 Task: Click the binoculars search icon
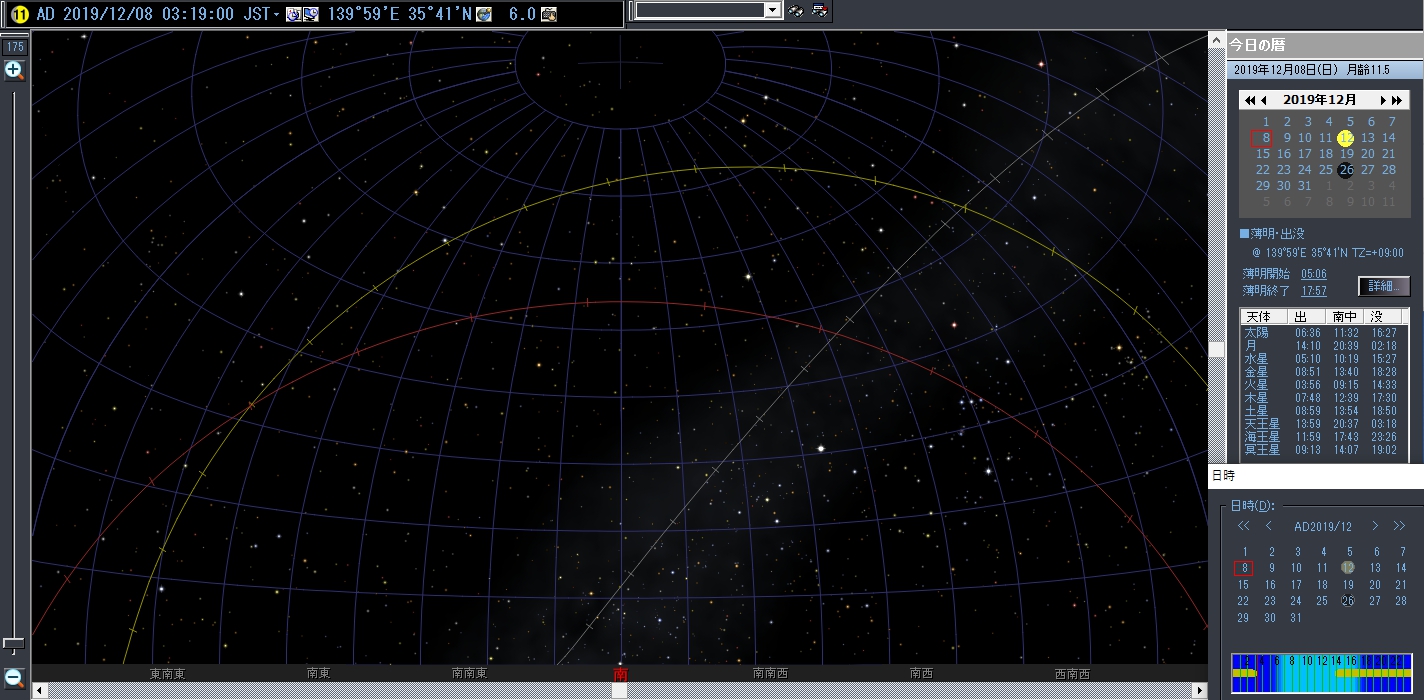[796, 11]
